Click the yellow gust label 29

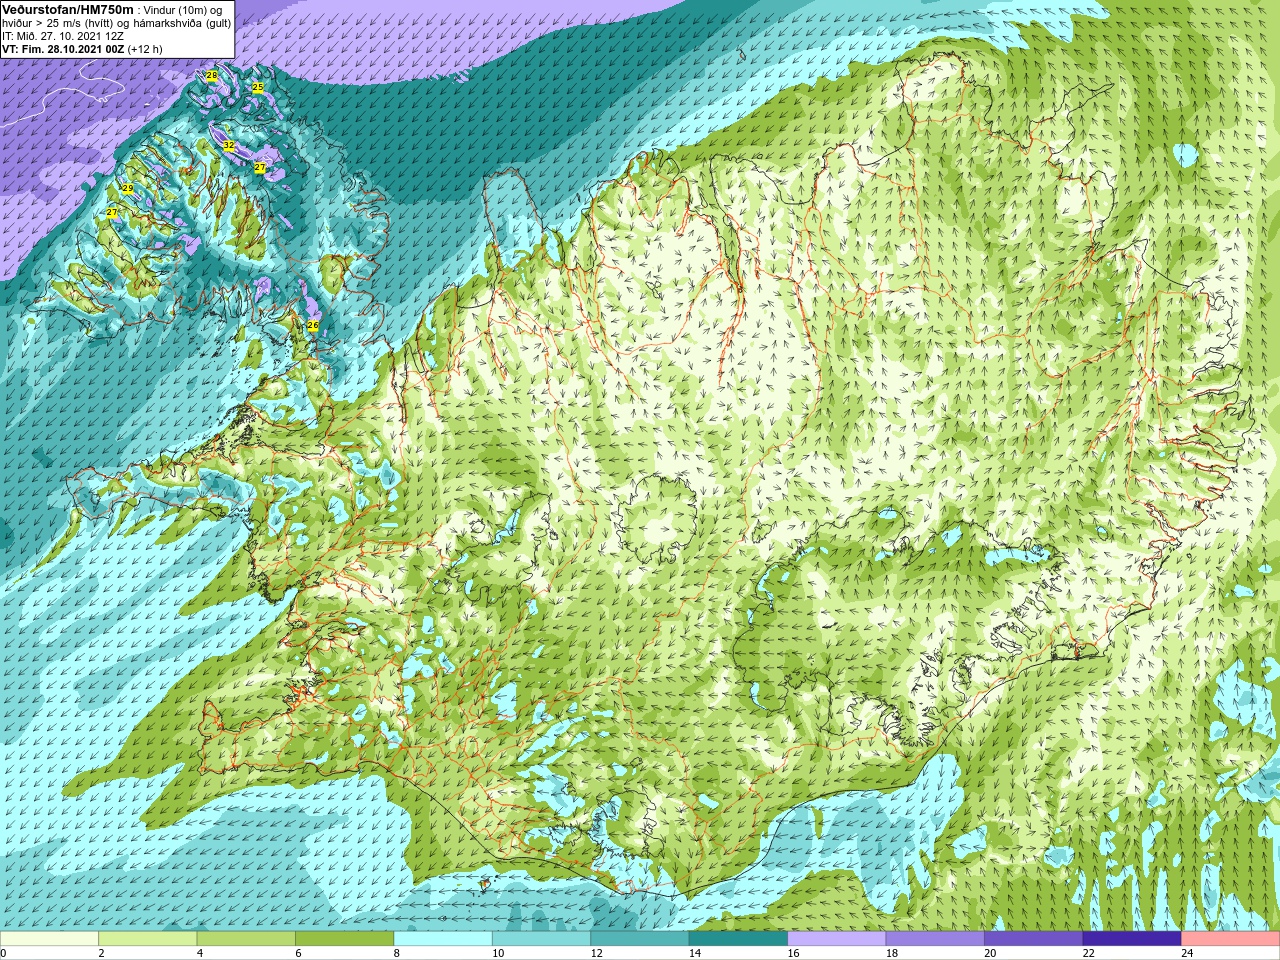click(127, 189)
